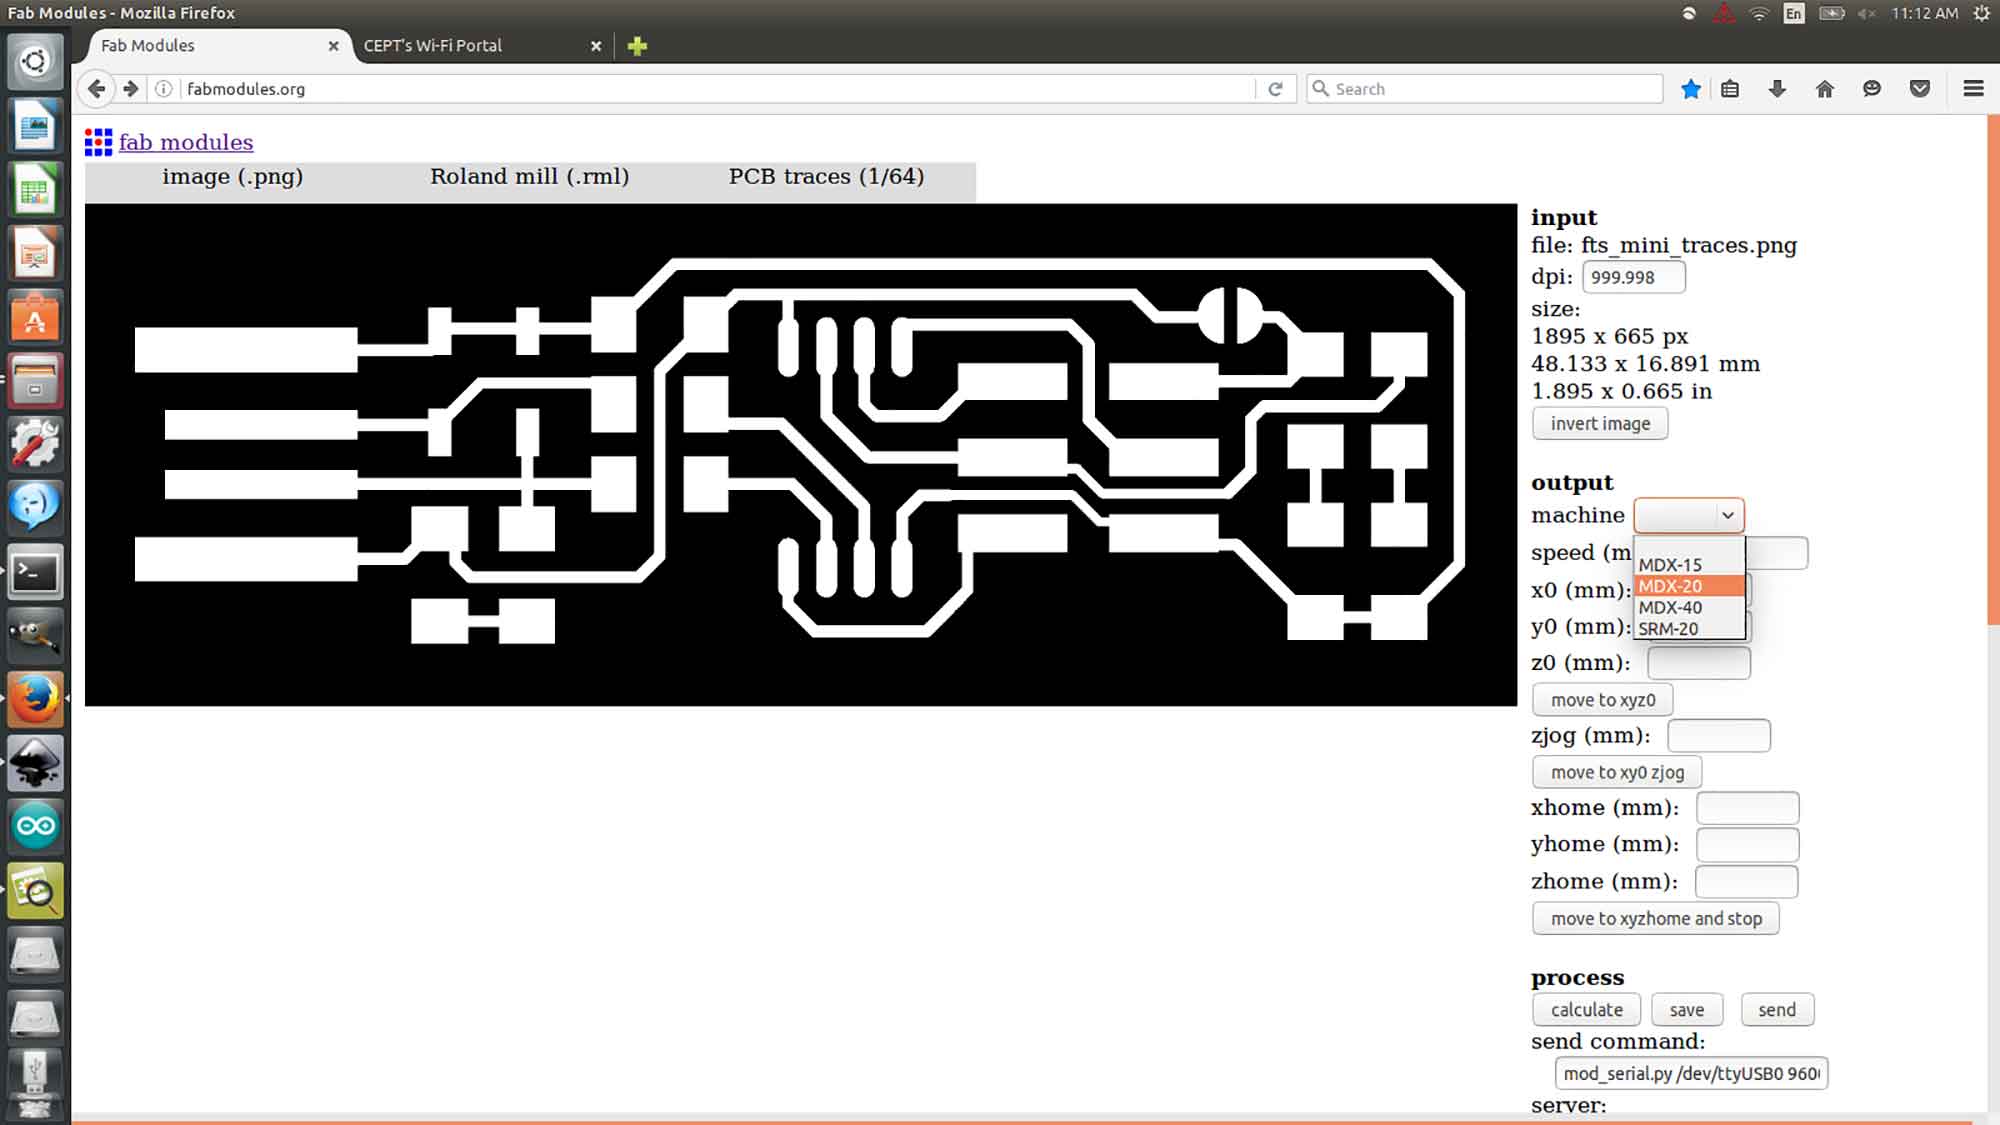
Task: Open the sound volume indicator
Action: tap(1866, 13)
